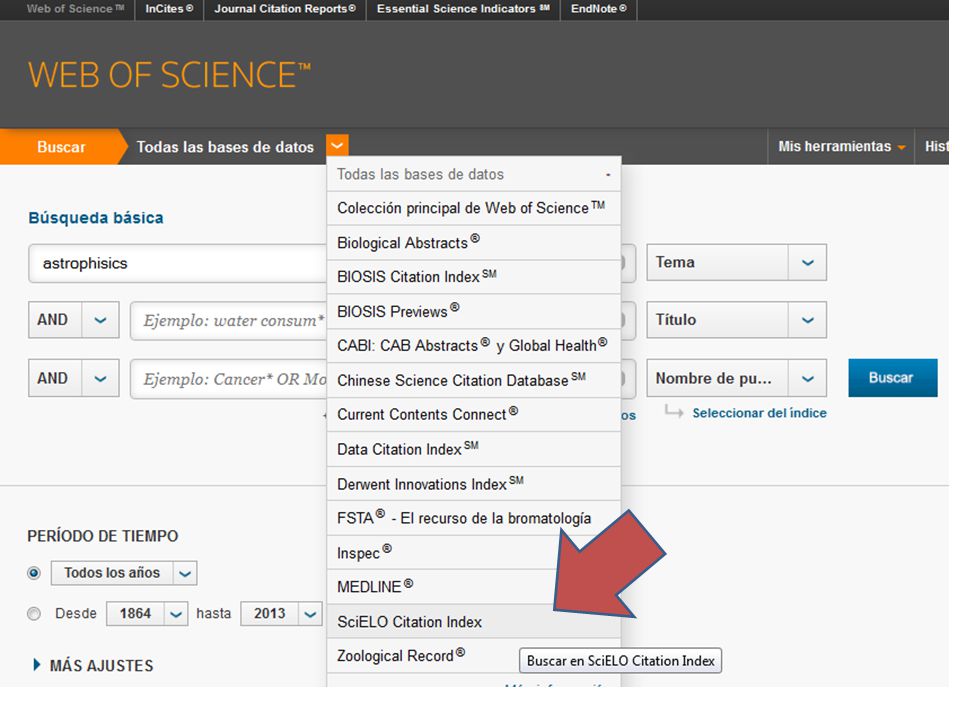The height and width of the screenshot is (720, 960).
Task: Choose 'Inspec' database
Action: coord(474,553)
